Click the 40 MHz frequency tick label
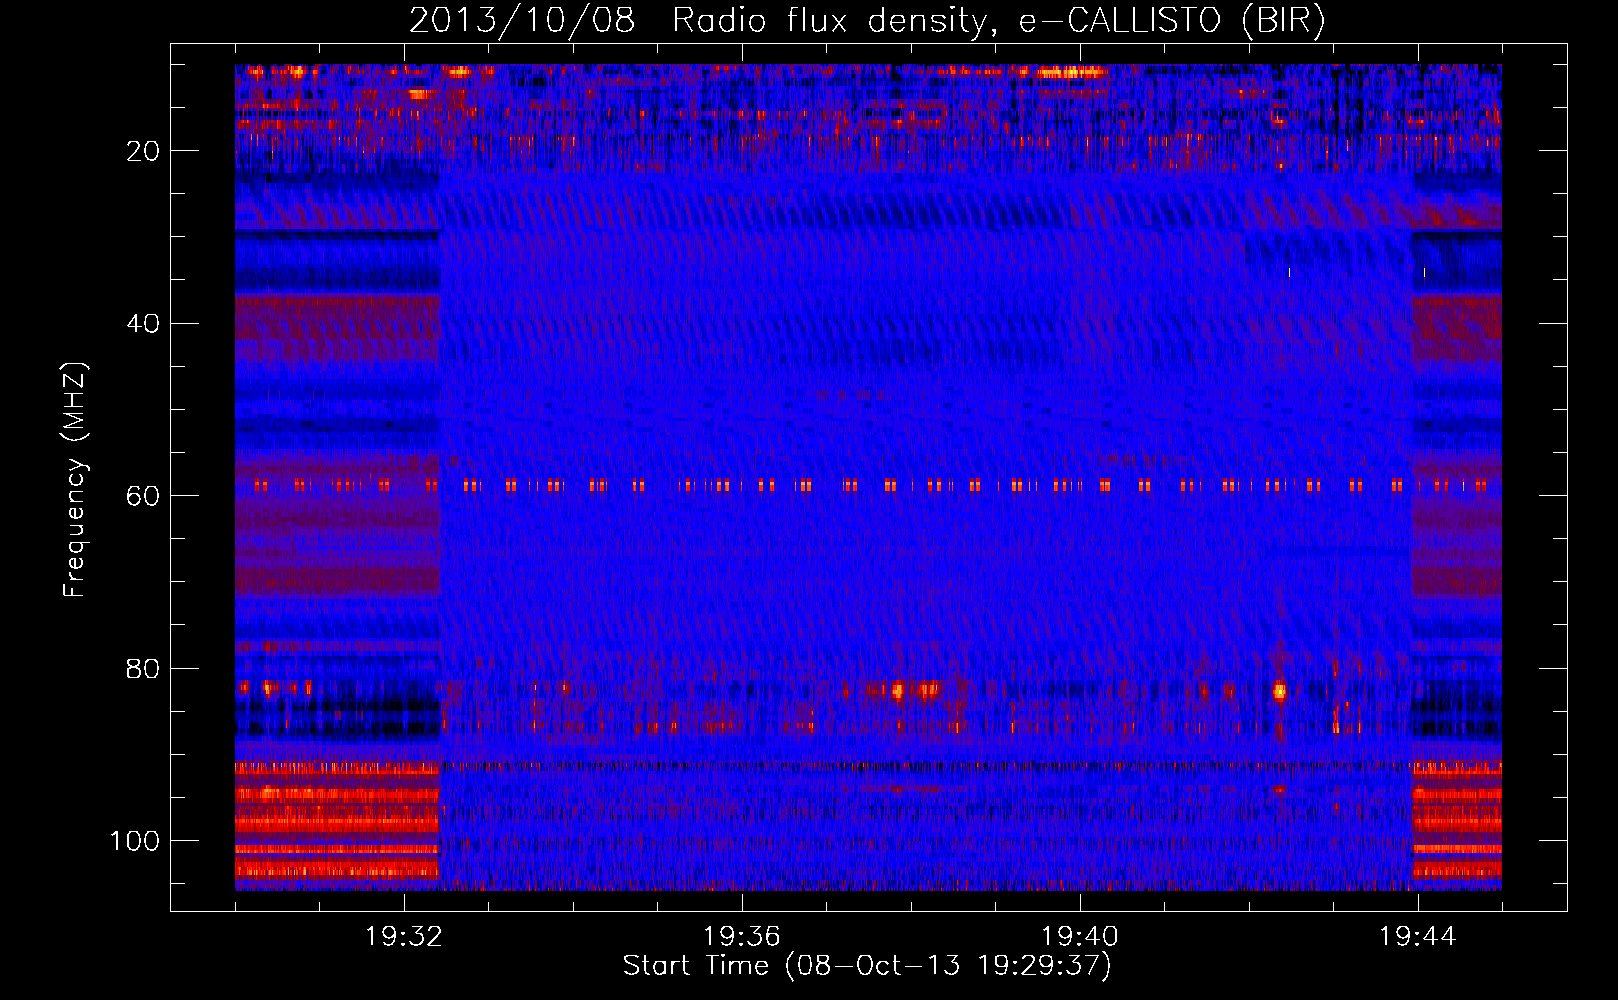Image resolution: width=1618 pixels, height=1000 pixels. 143,324
